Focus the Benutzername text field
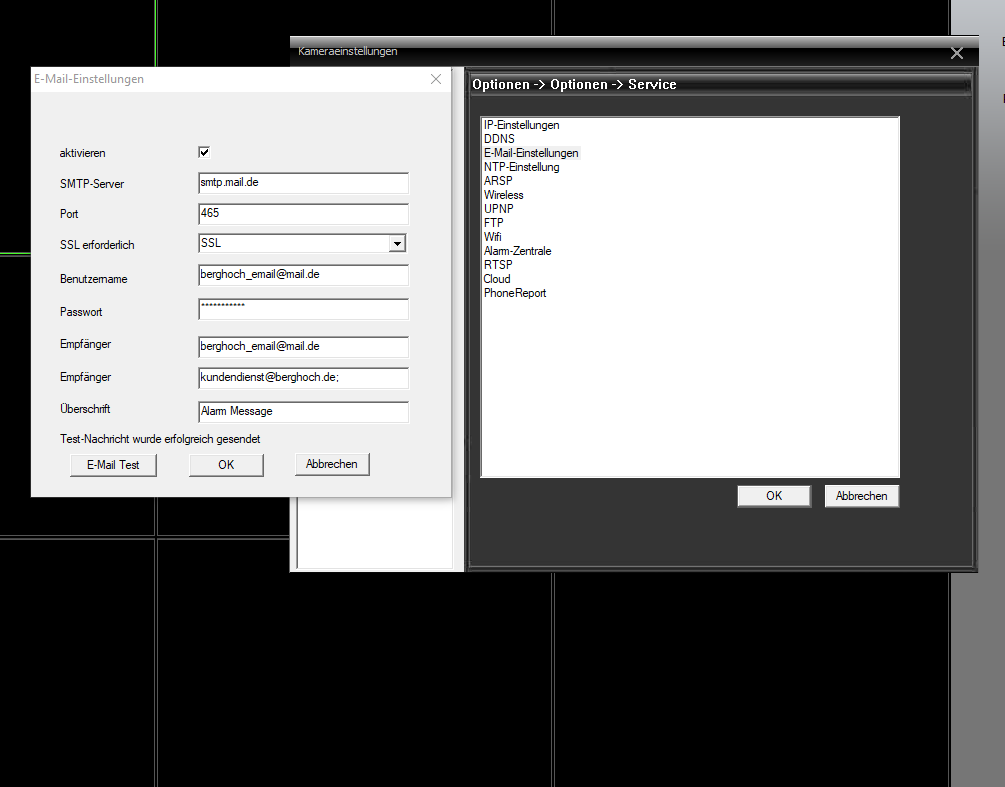 pyautogui.click(x=303, y=274)
